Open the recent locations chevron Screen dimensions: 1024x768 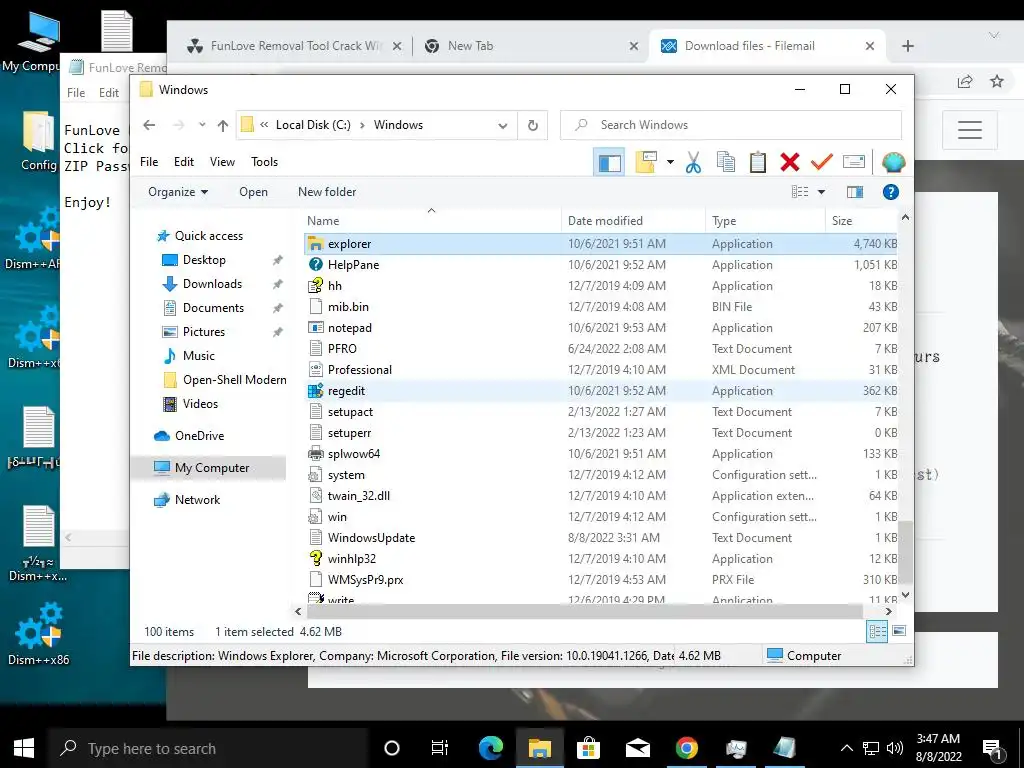click(x=202, y=125)
